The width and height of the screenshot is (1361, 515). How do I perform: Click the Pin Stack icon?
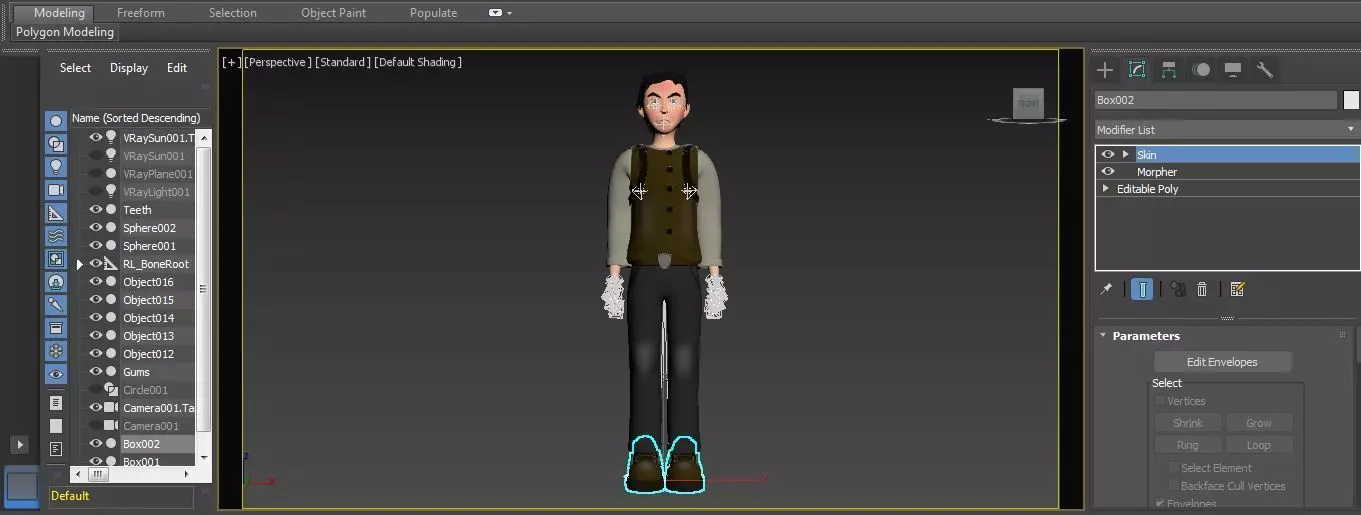[1106, 289]
